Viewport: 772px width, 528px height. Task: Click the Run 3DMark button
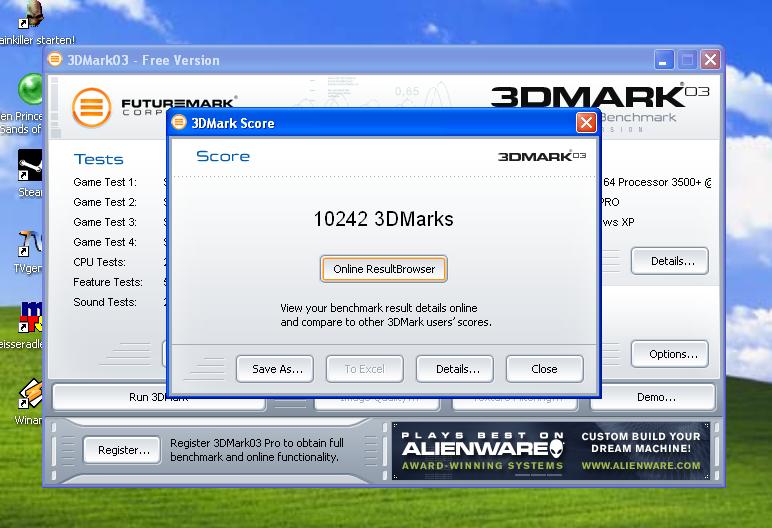click(x=159, y=397)
